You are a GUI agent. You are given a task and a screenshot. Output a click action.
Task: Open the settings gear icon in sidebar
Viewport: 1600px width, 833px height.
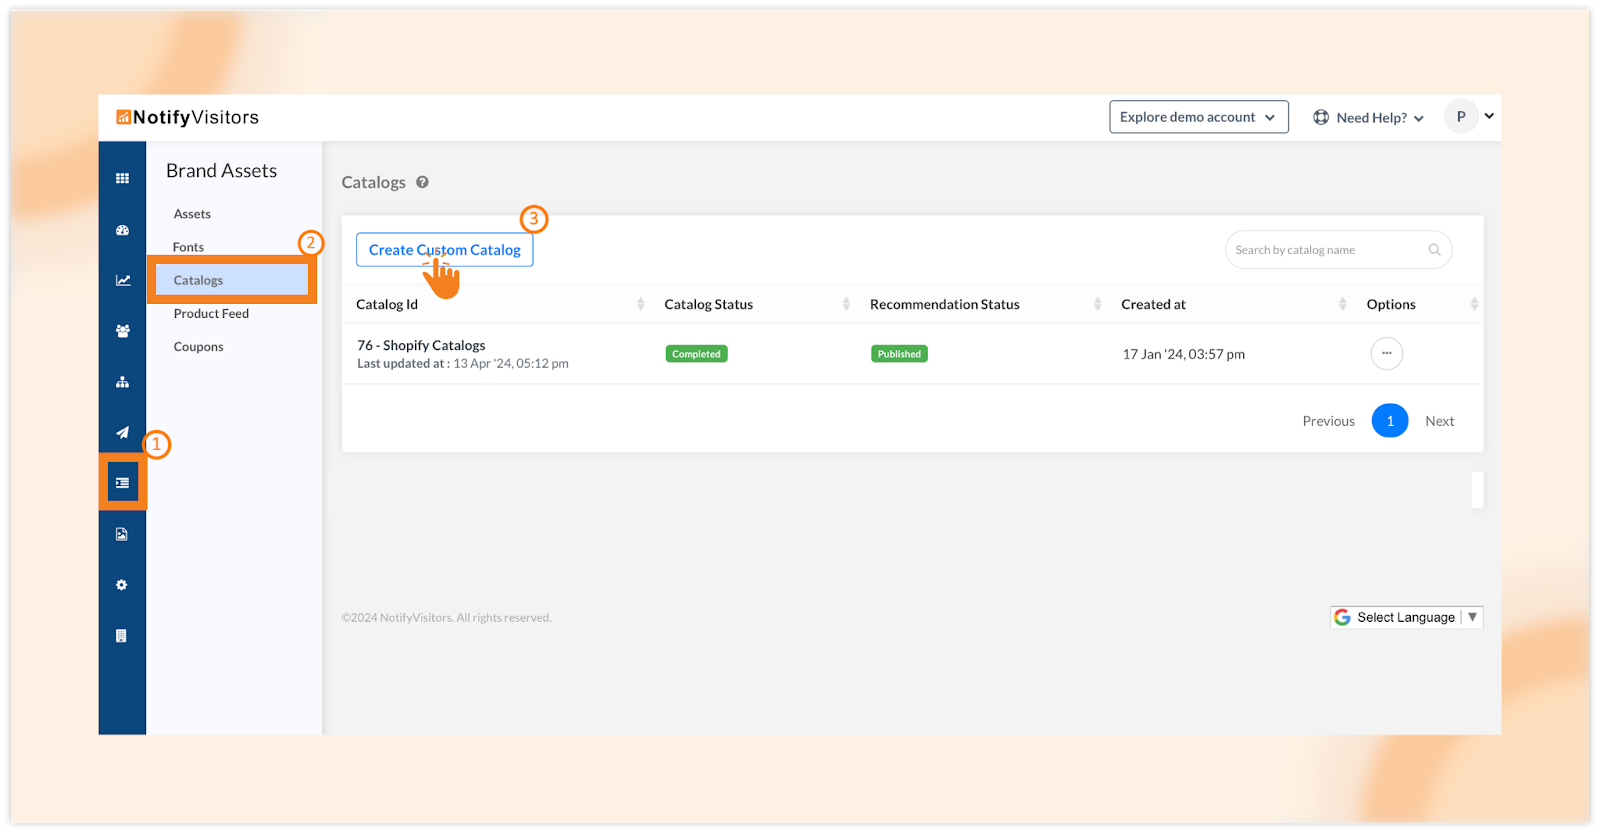pyautogui.click(x=122, y=585)
